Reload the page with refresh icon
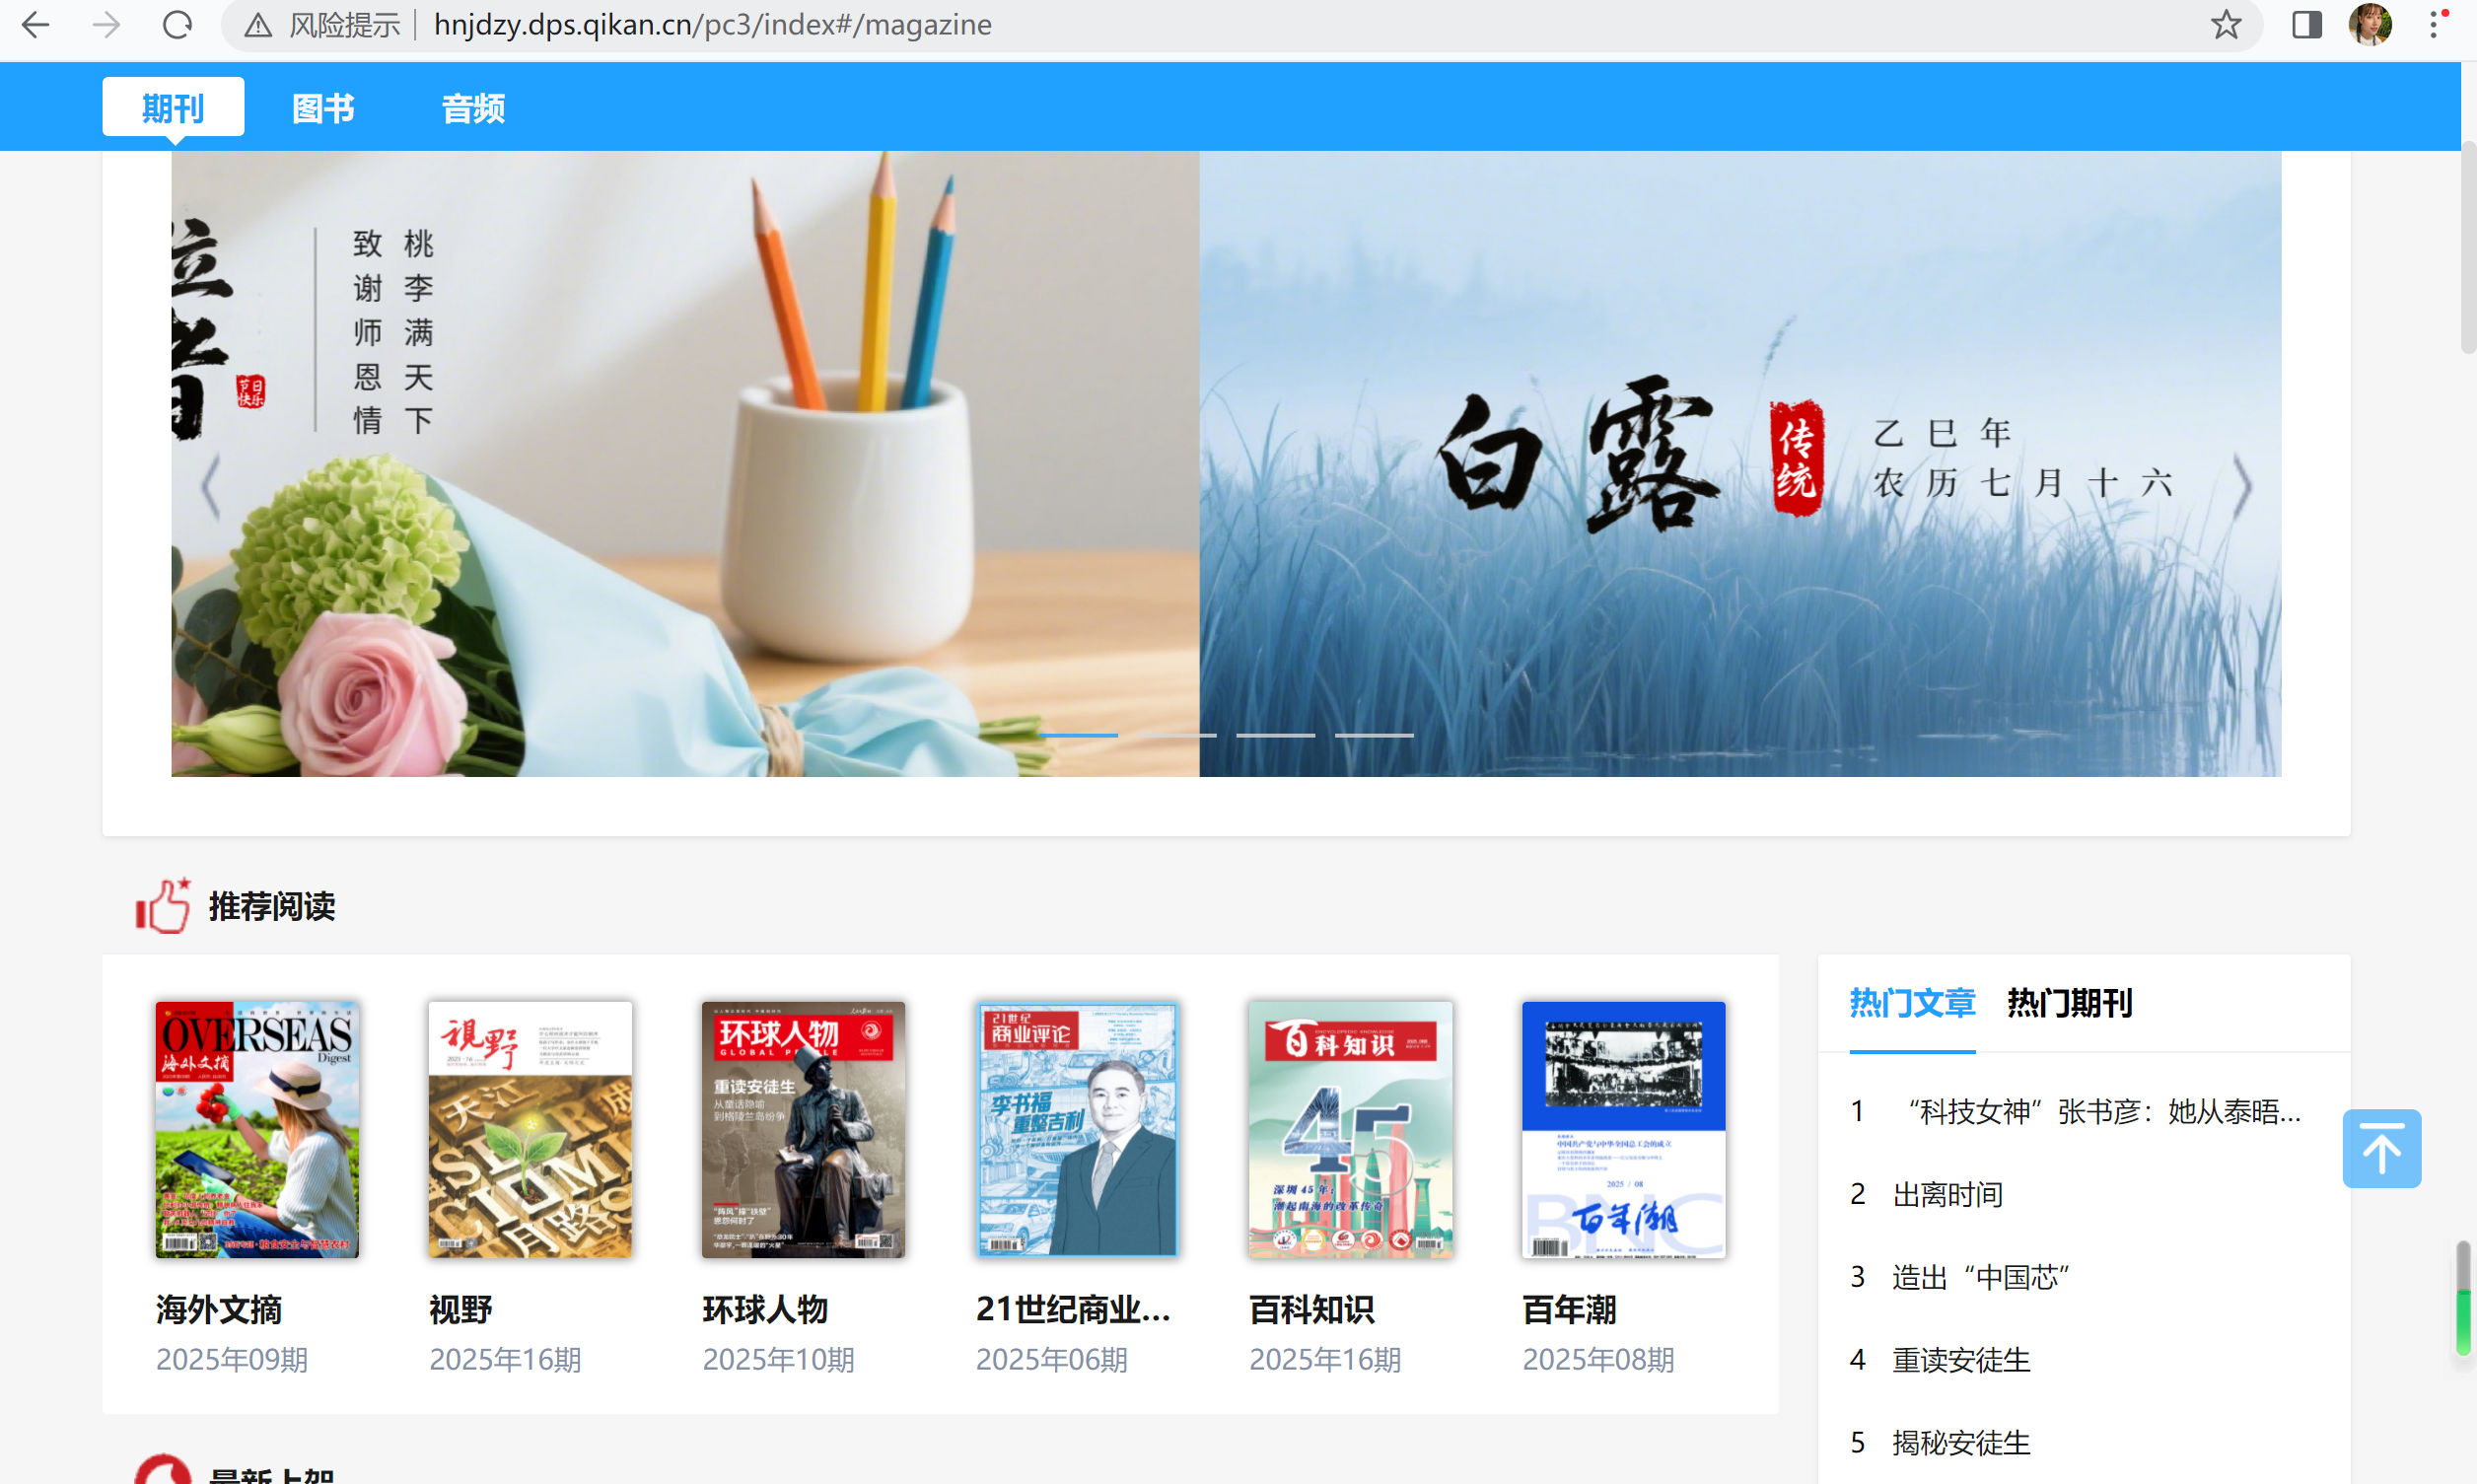Viewport: 2477px width, 1484px height. (177, 25)
